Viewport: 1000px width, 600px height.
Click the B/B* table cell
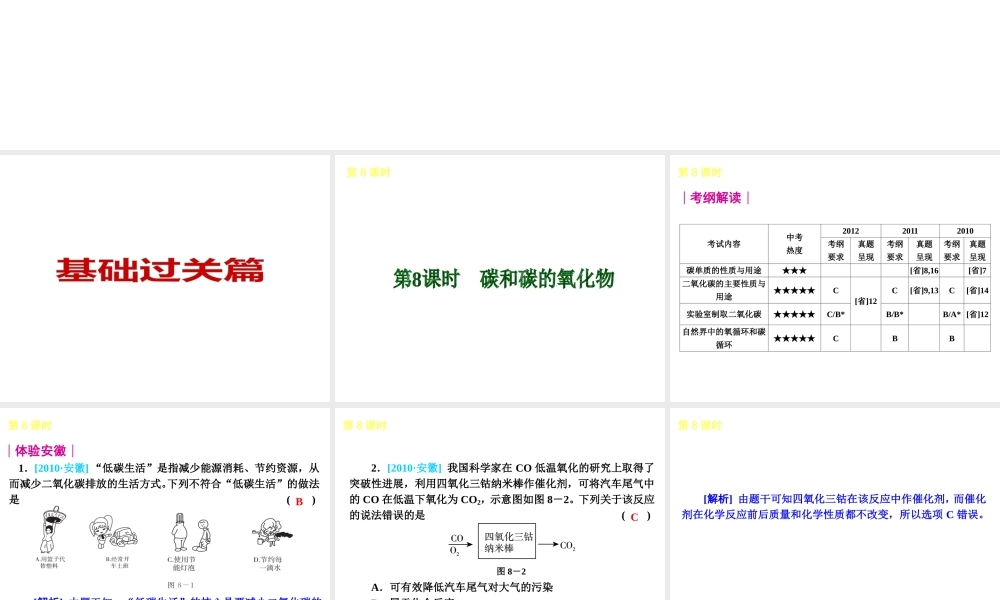[x=895, y=314]
